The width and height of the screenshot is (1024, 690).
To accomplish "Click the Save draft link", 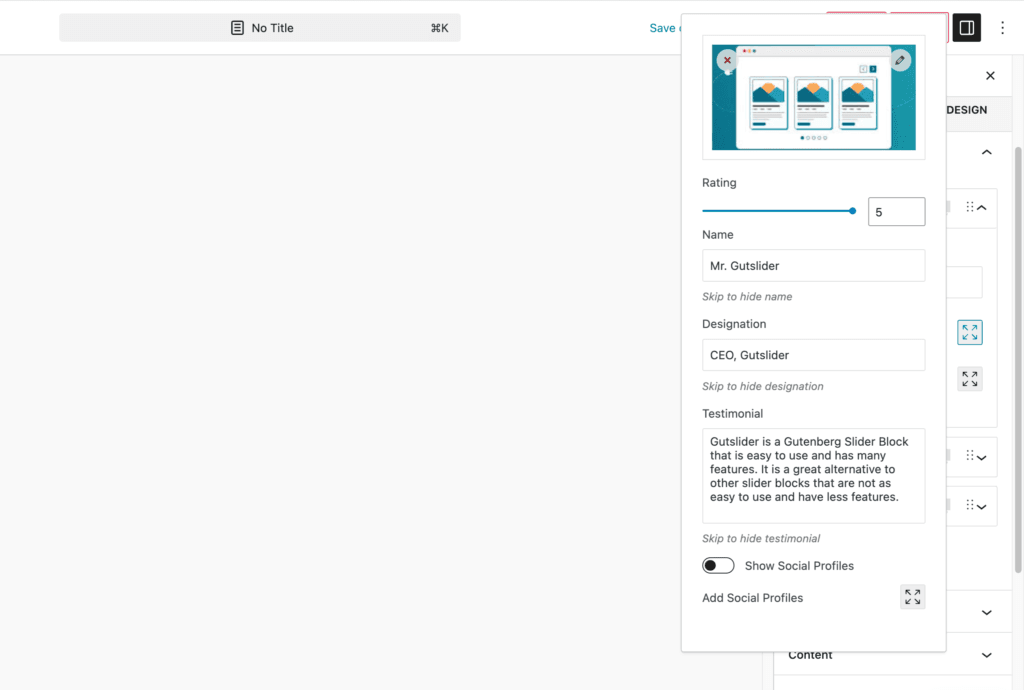I will [664, 28].
